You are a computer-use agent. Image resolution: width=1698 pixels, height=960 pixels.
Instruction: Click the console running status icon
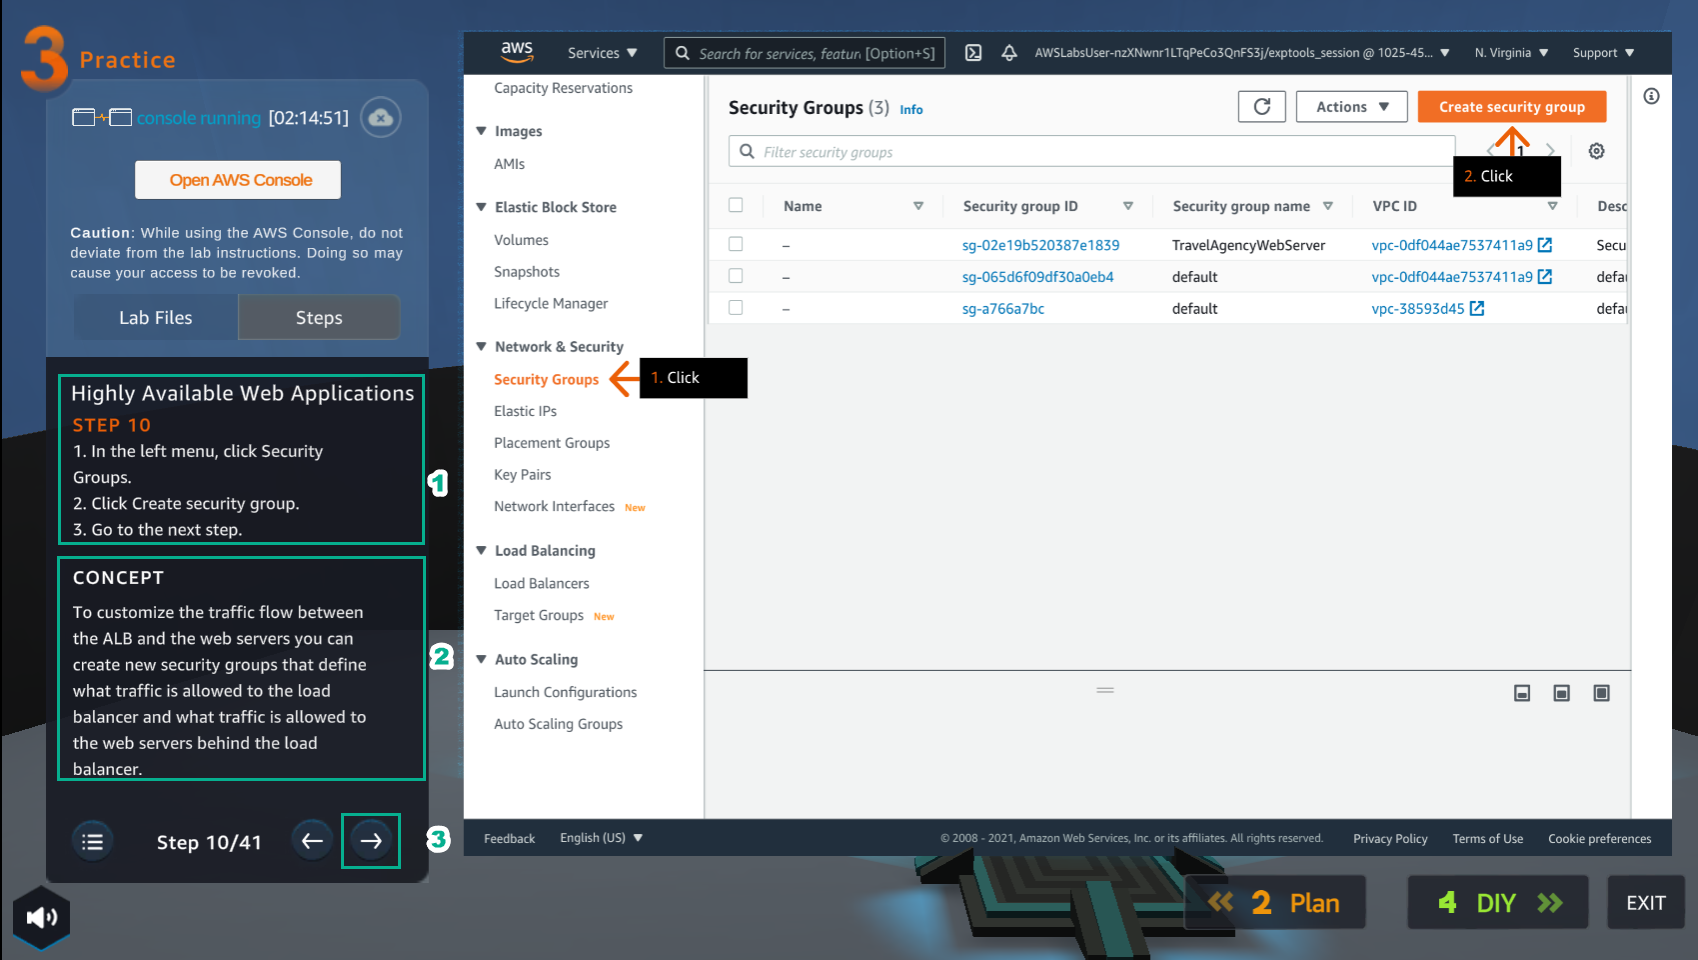(102, 118)
